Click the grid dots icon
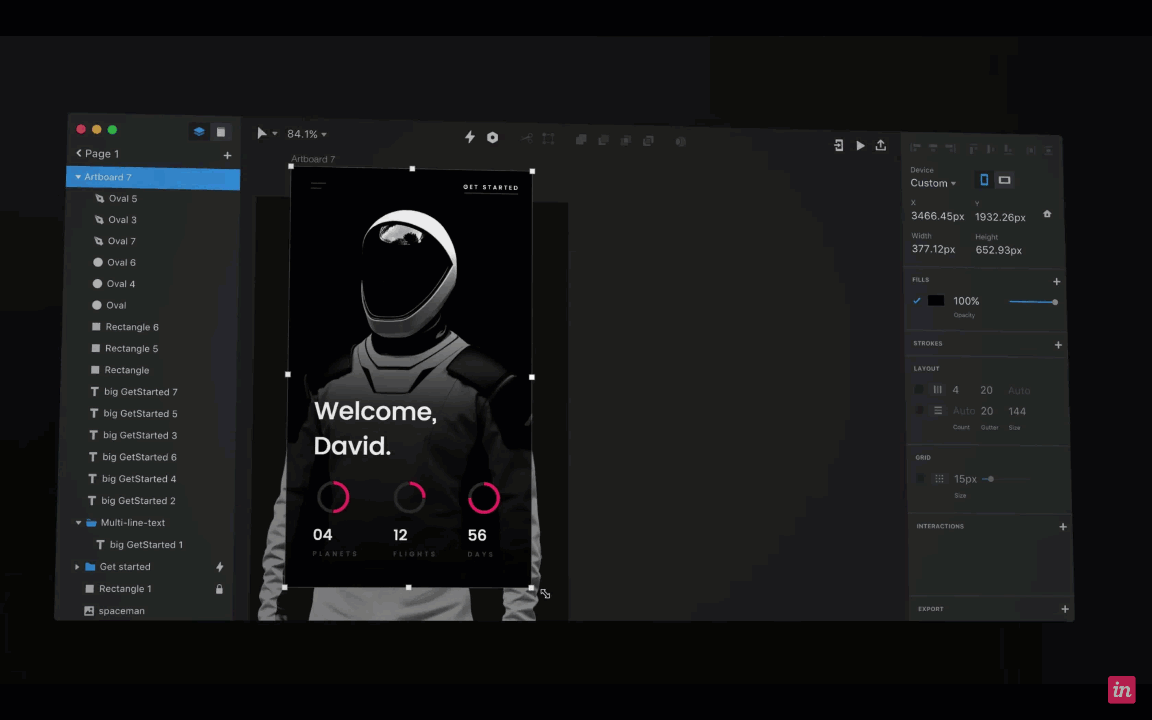This screenshot has height=720, width=1152. pyautogui.click(x=939, y=479)
